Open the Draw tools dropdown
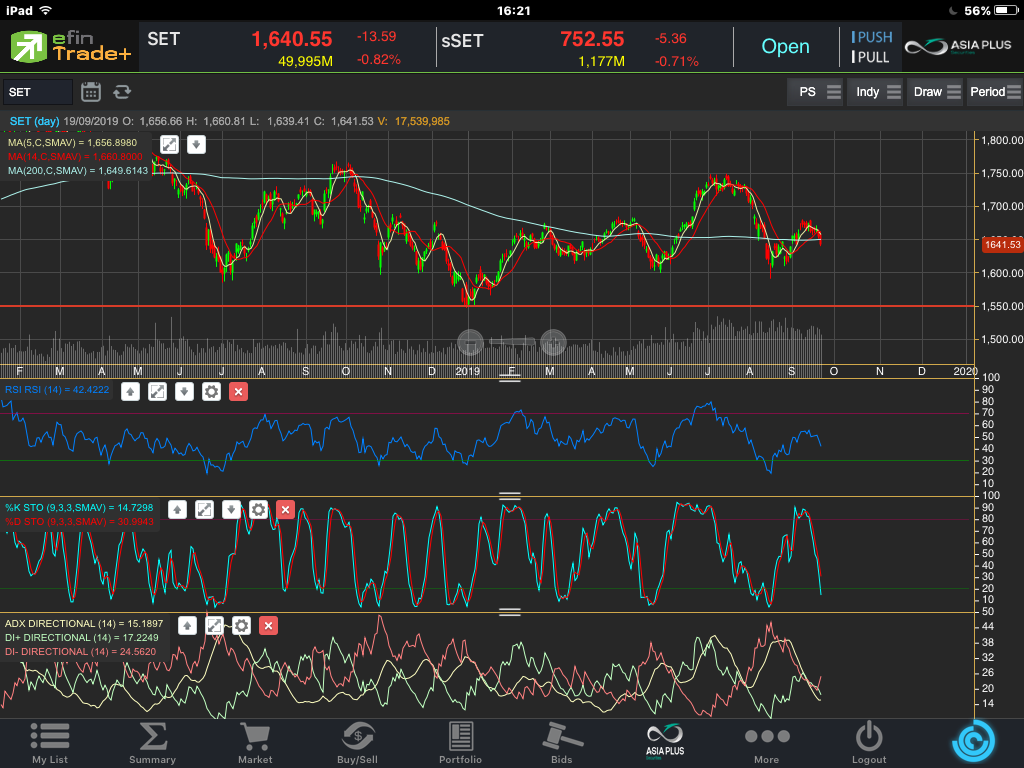 point(936,92)
